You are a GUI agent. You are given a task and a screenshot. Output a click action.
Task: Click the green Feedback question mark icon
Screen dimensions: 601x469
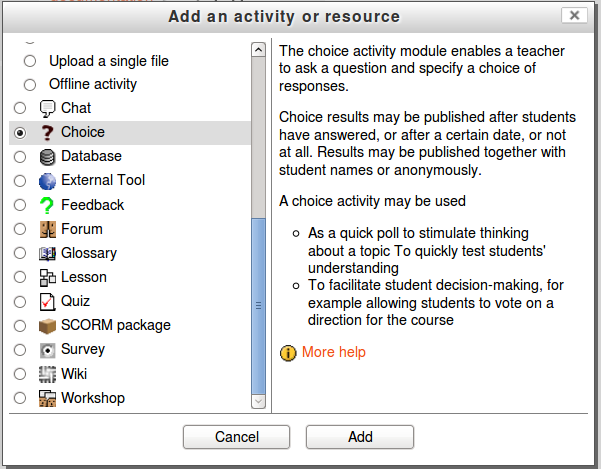(48, 205)
